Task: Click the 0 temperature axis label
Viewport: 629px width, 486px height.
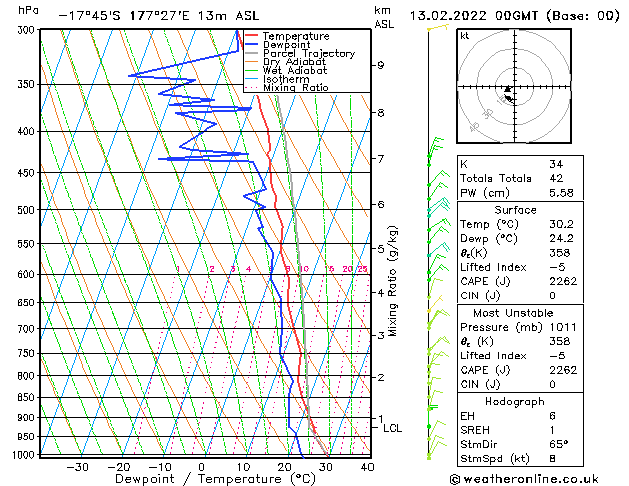Action: [202, 467]
